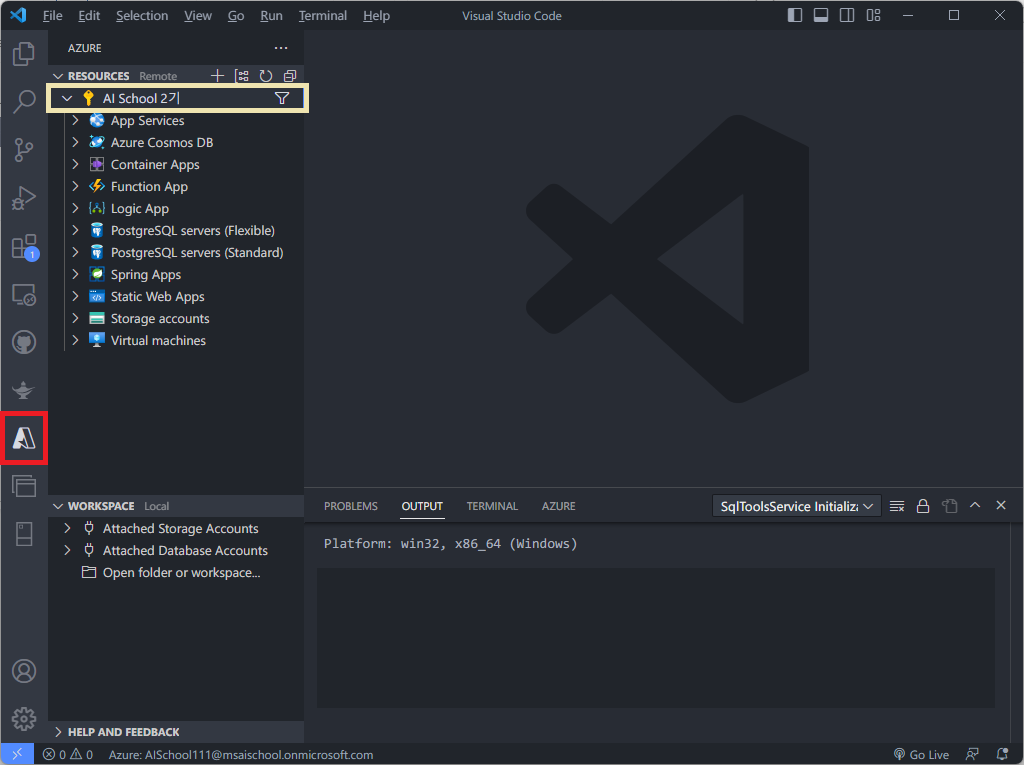Open the output log in editor

(949, 506)
